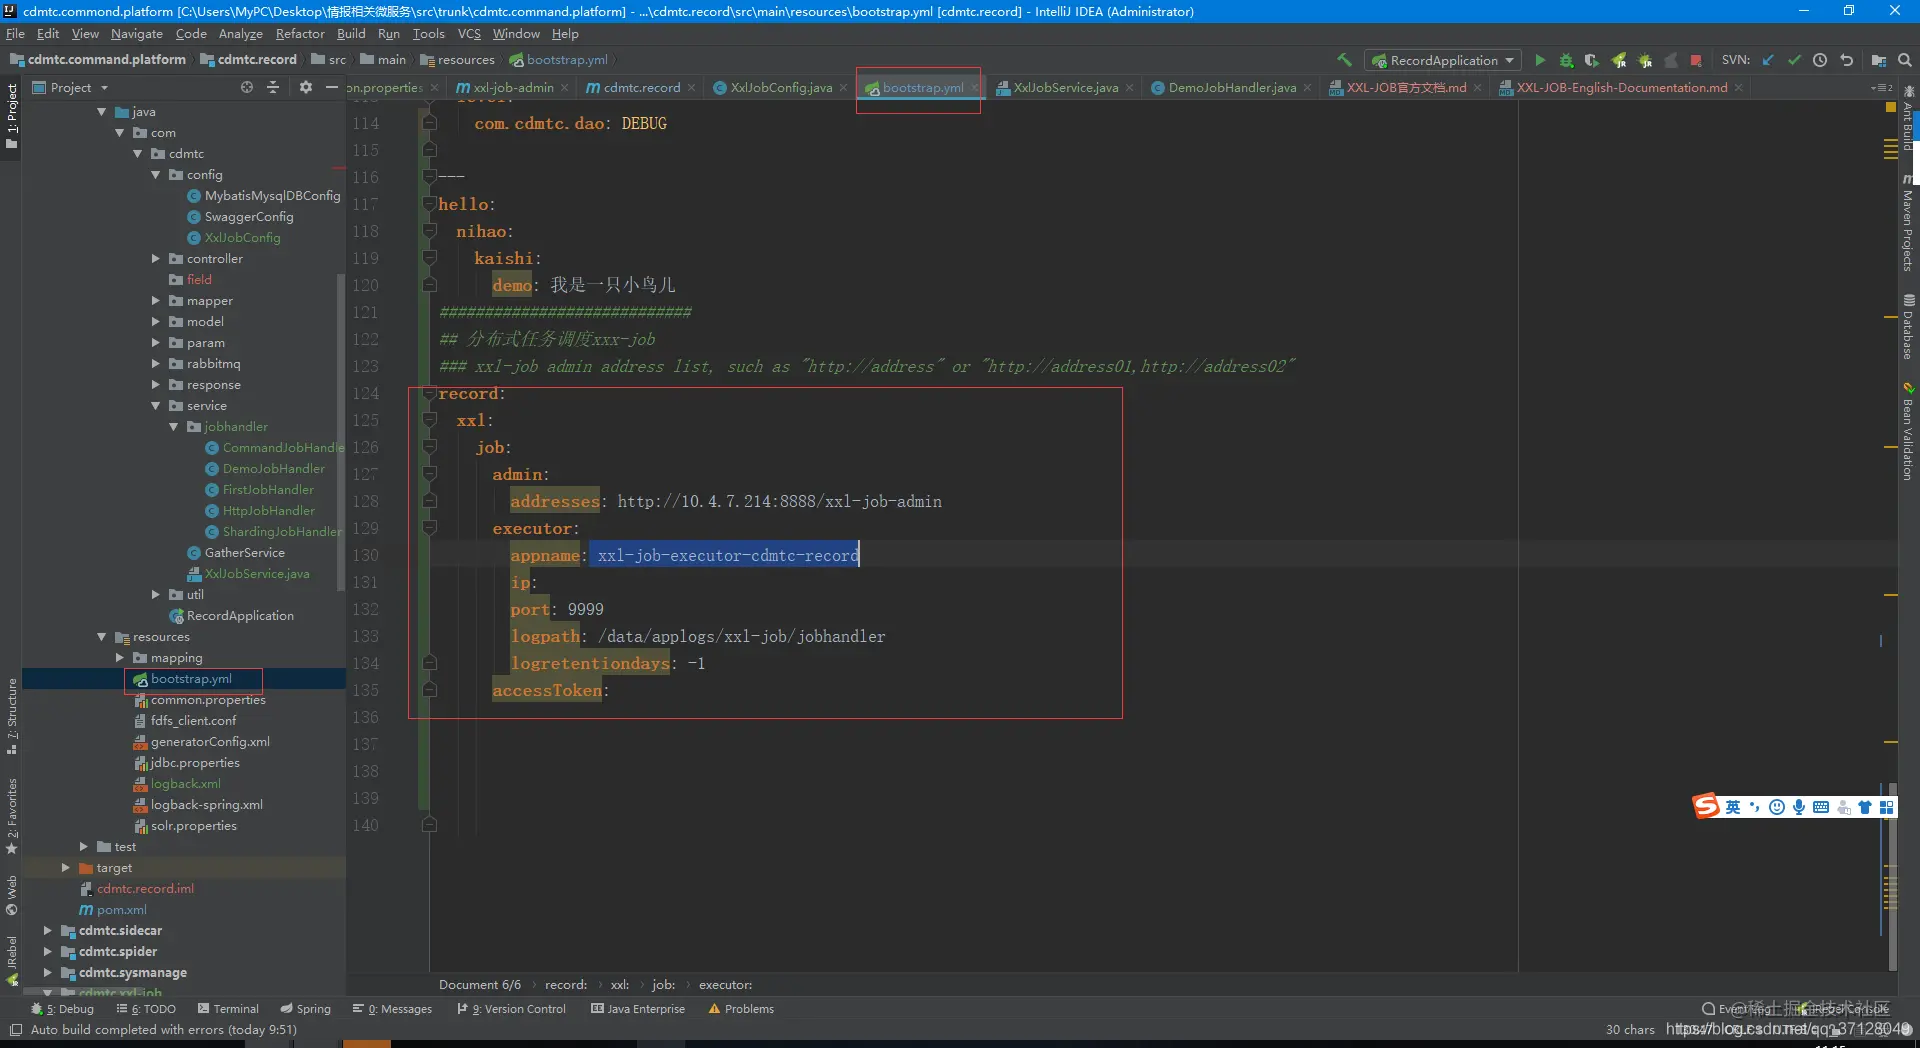Collapse the java folder in tree
1920x1048 pixels.
point(101,112)
